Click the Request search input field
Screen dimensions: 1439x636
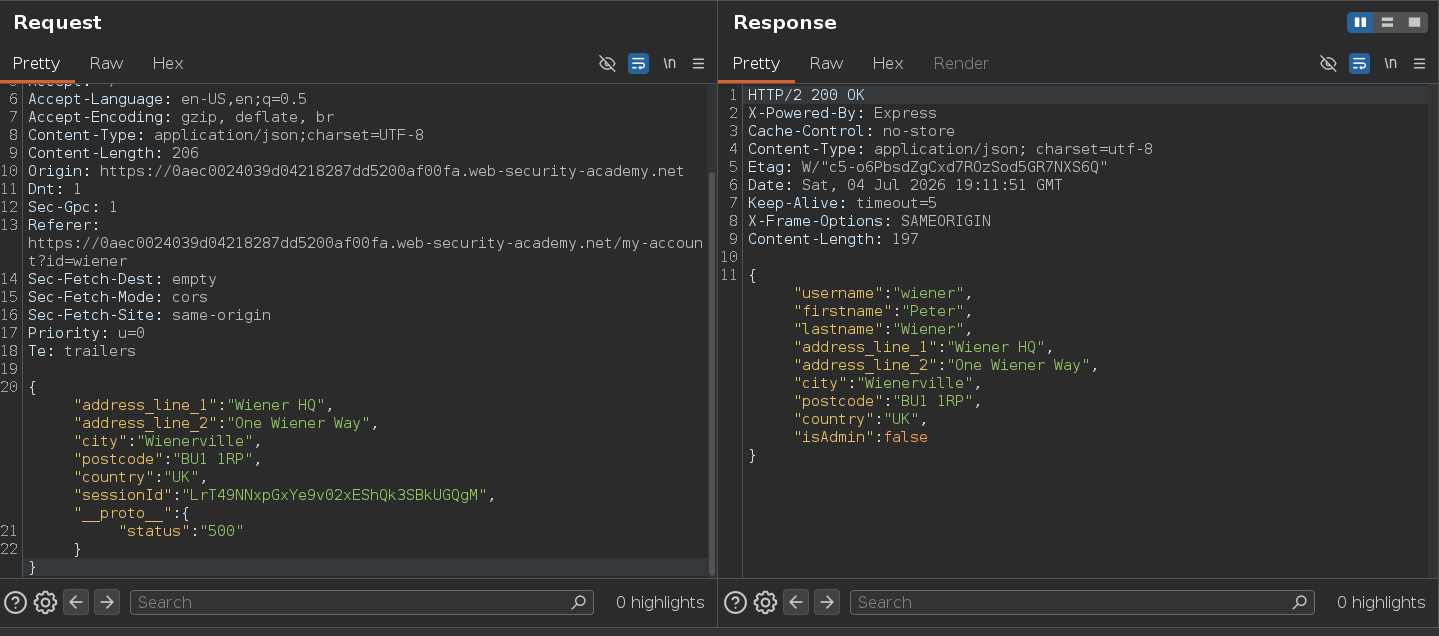point(361,602)
